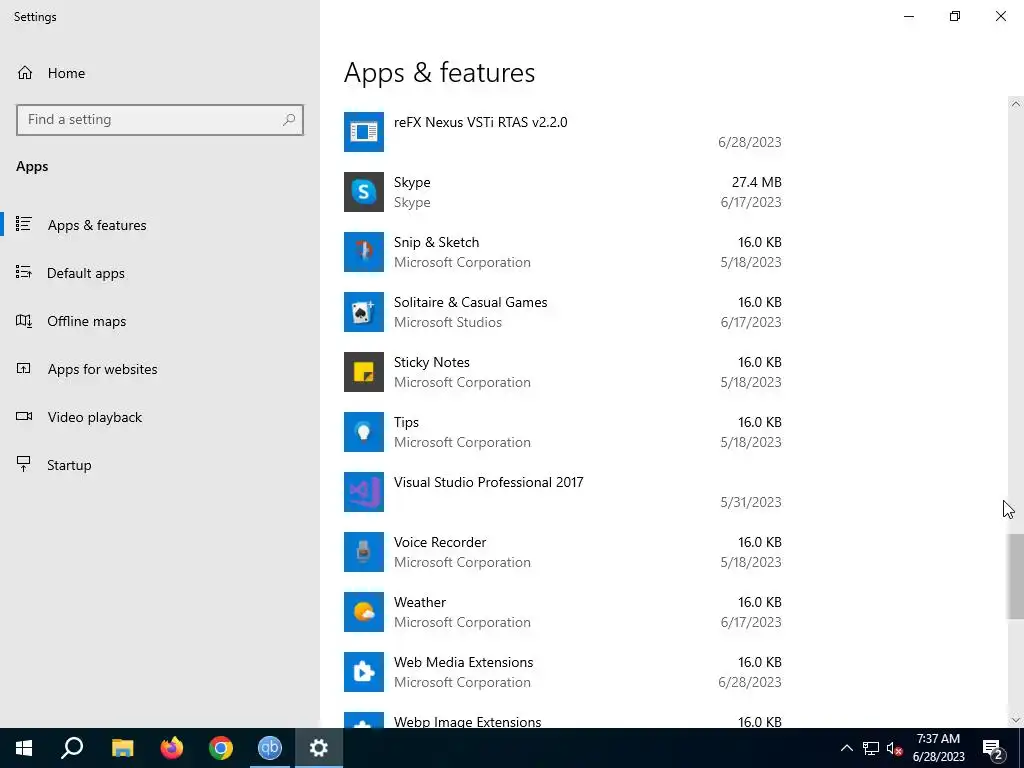Show hidden system tray icons

point(846,748)
